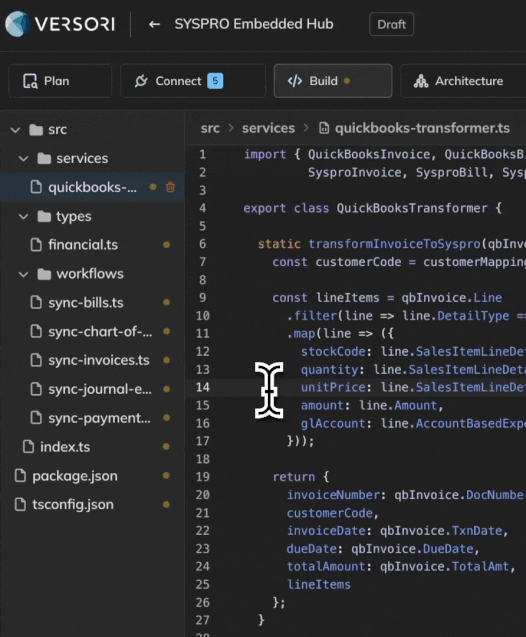This screenshot has height=637, width=526.
Task: Click the modified dot beside financial.ts
Action: pyautogui.click(x=167, y=245)
